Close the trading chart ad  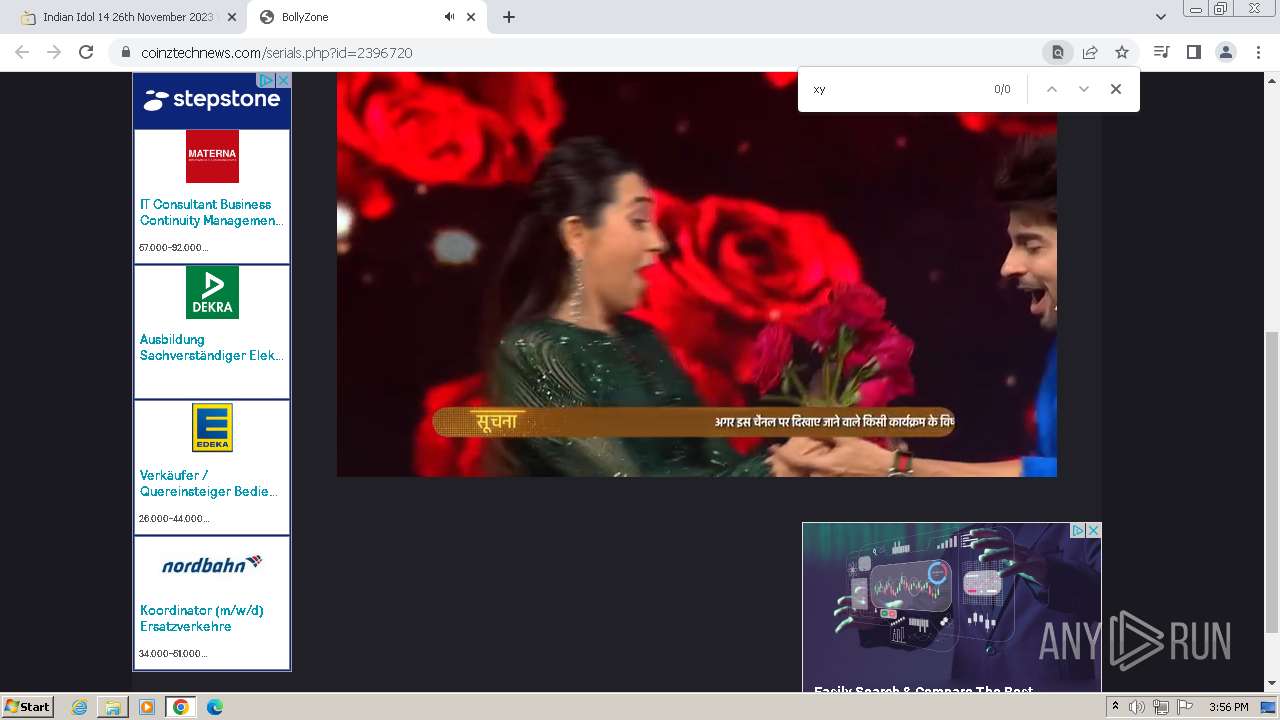(1094, 530)
